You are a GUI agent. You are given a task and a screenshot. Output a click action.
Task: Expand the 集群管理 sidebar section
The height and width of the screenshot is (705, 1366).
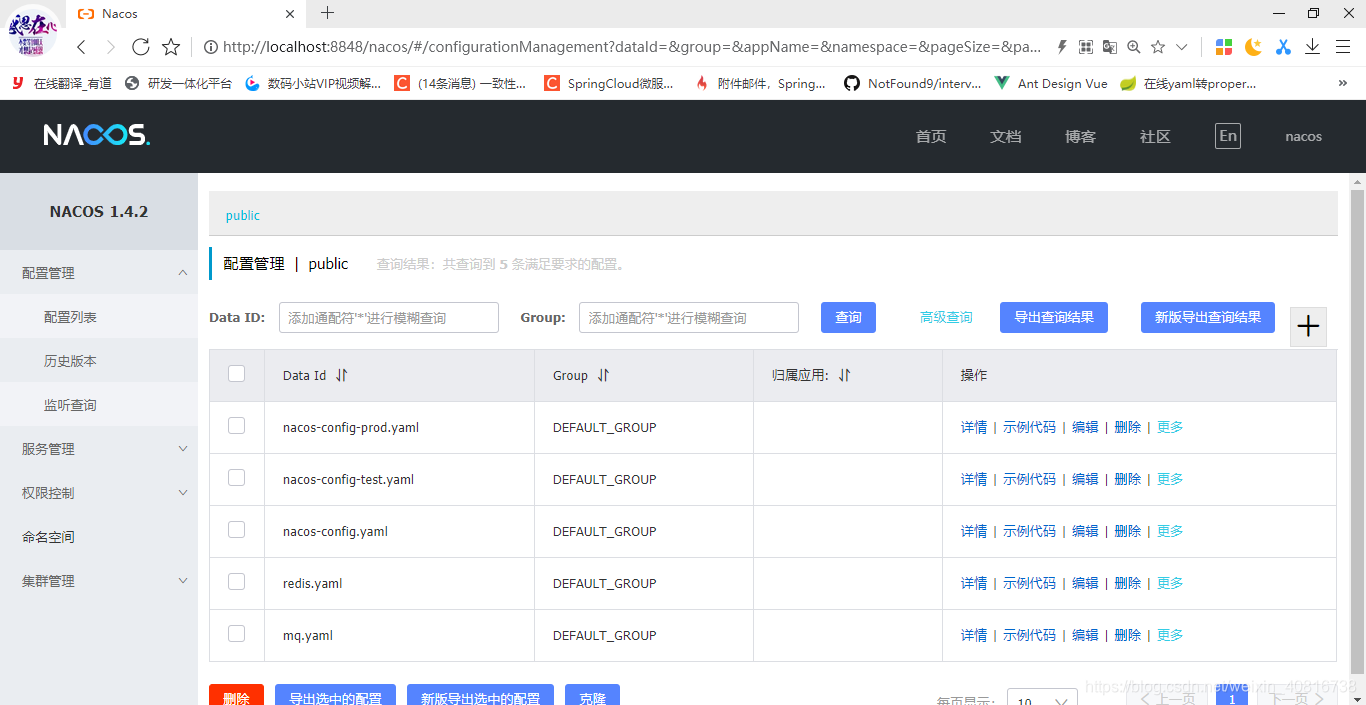pyautogui.click(x=99, y=581)
